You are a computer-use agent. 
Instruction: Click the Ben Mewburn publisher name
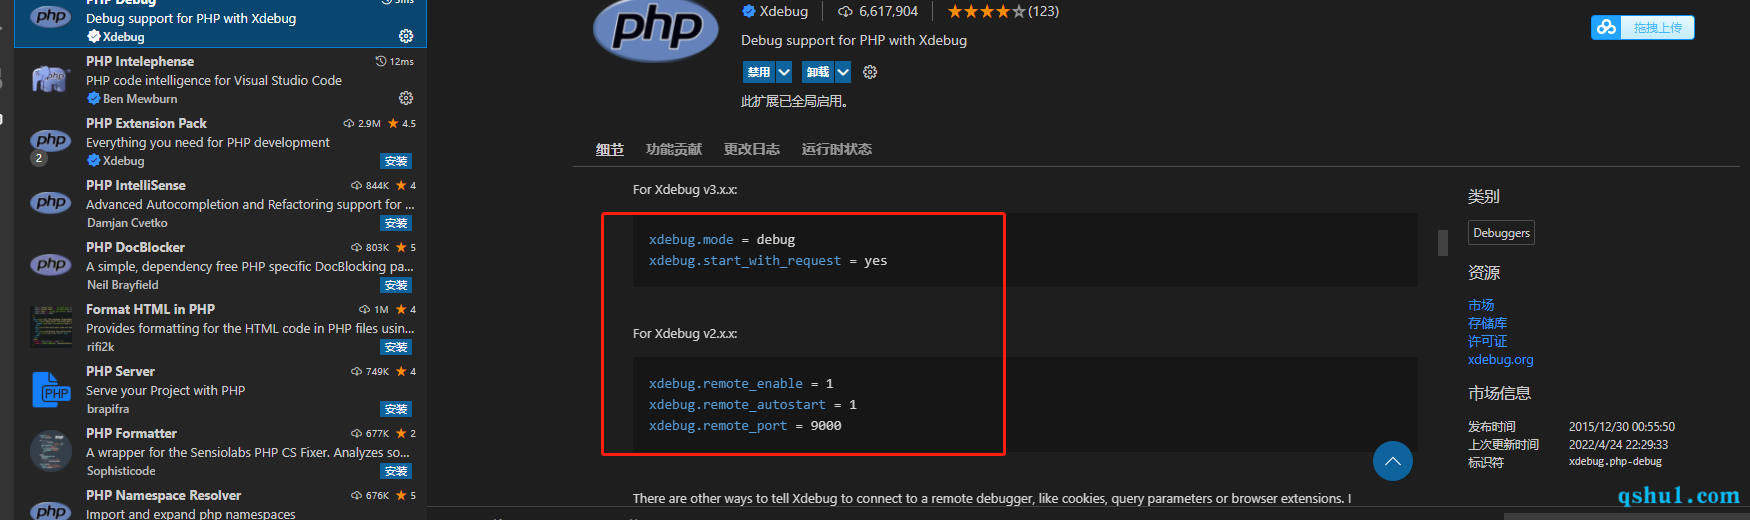[x=140, y=99]
